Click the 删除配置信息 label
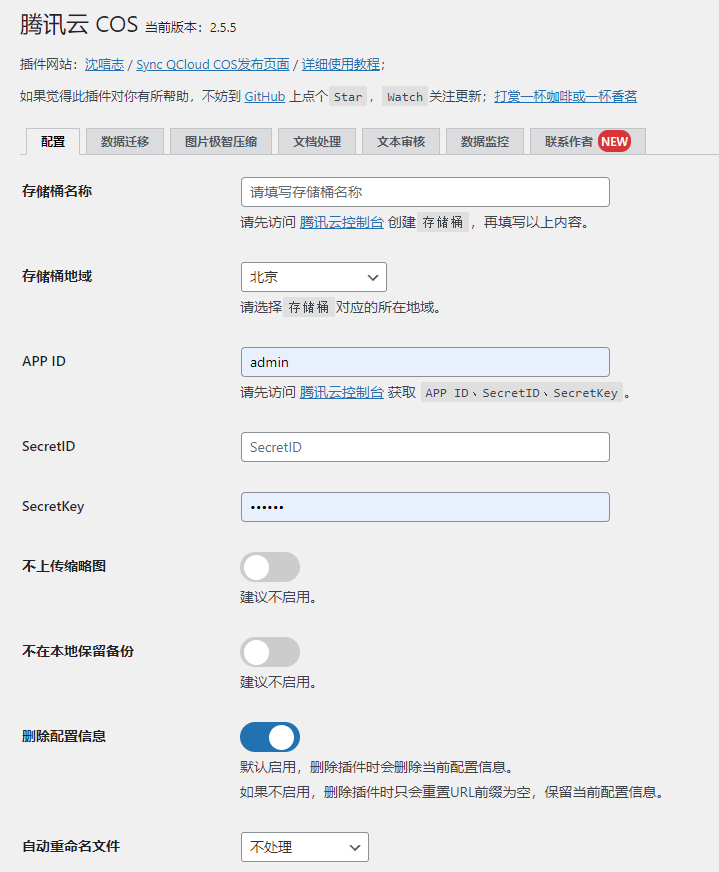This screenshot has width=719, height=872. click(x=64, y=736)
